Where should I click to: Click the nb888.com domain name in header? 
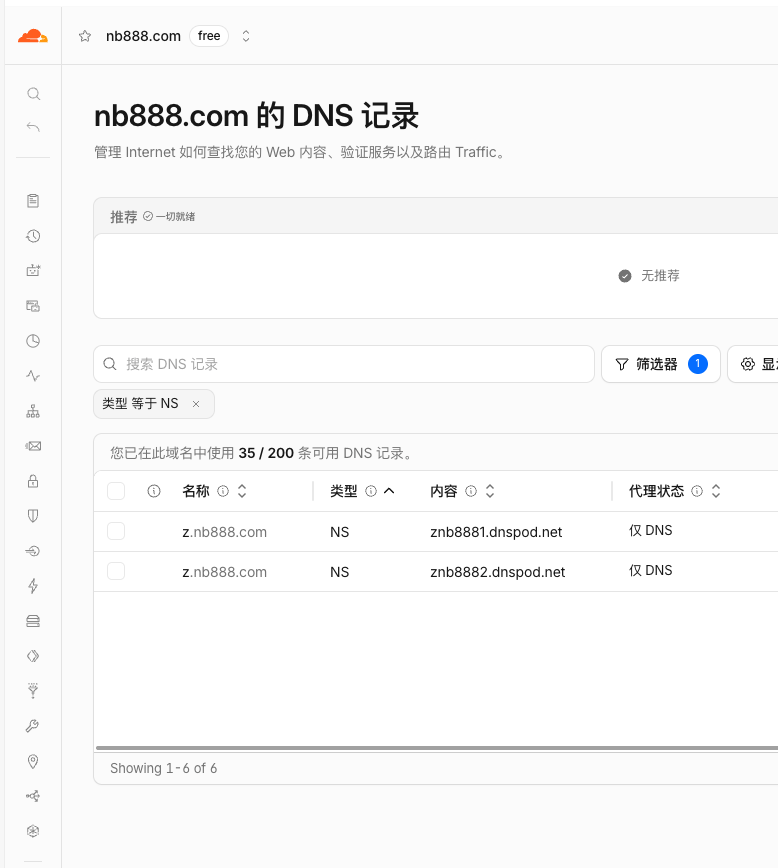[143, 37]
